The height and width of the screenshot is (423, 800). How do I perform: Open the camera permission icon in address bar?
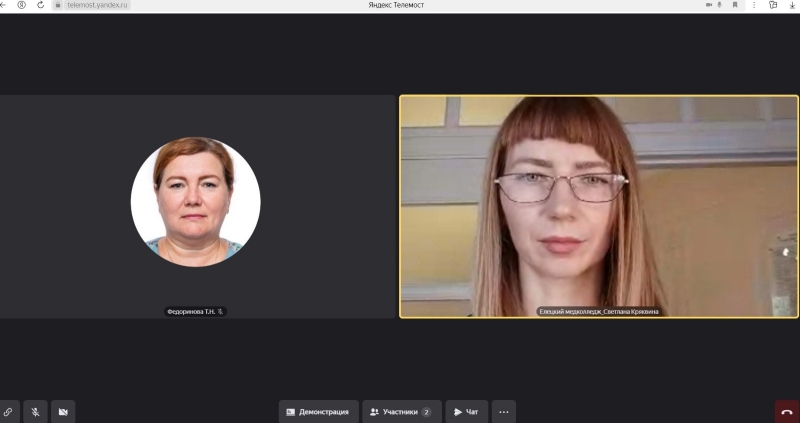pyautogui.click(x=708, y=5)
